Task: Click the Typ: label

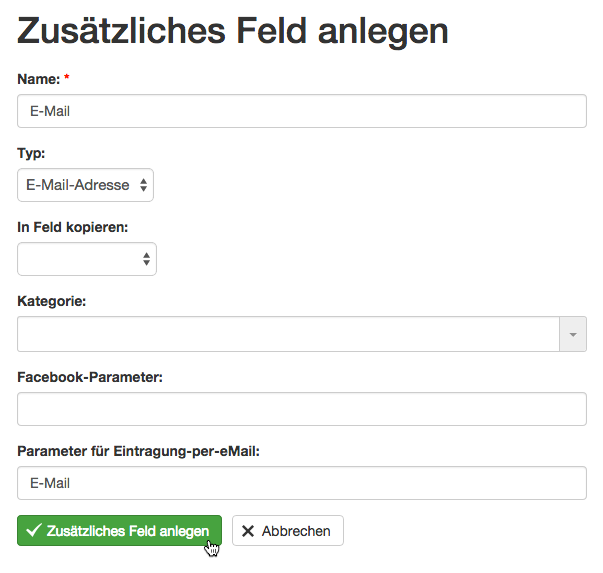Action: point(31,154)
